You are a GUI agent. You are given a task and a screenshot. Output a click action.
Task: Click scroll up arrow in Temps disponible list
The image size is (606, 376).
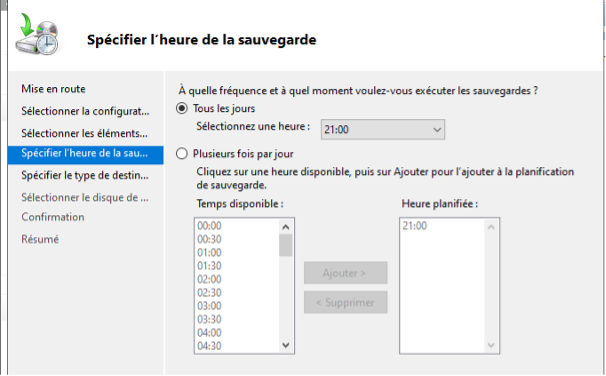[286, 227]
